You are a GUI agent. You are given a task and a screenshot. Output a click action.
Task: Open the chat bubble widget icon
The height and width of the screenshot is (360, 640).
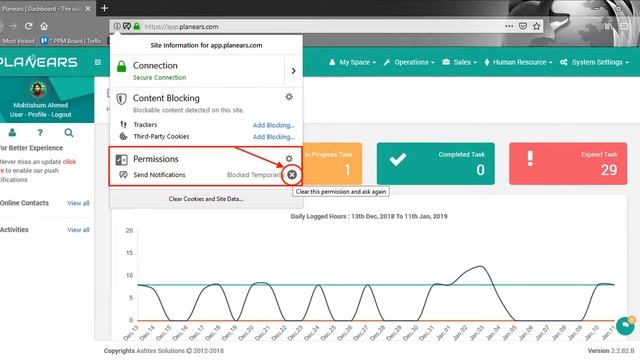(625, 326)
